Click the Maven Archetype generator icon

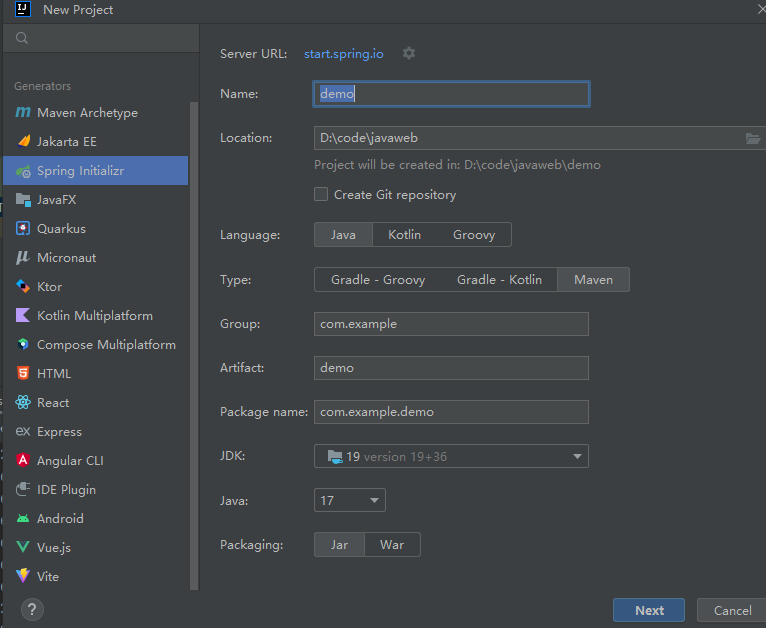[23, 113]
